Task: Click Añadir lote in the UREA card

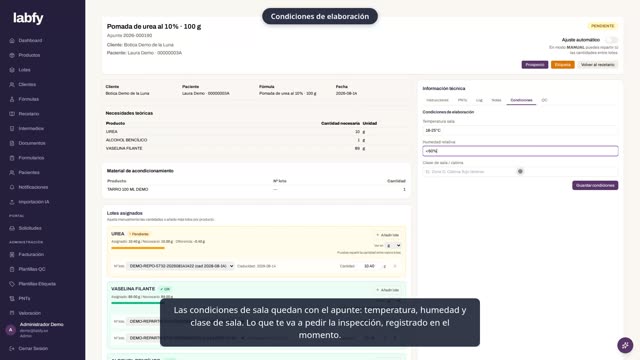Action: (388, 236)
